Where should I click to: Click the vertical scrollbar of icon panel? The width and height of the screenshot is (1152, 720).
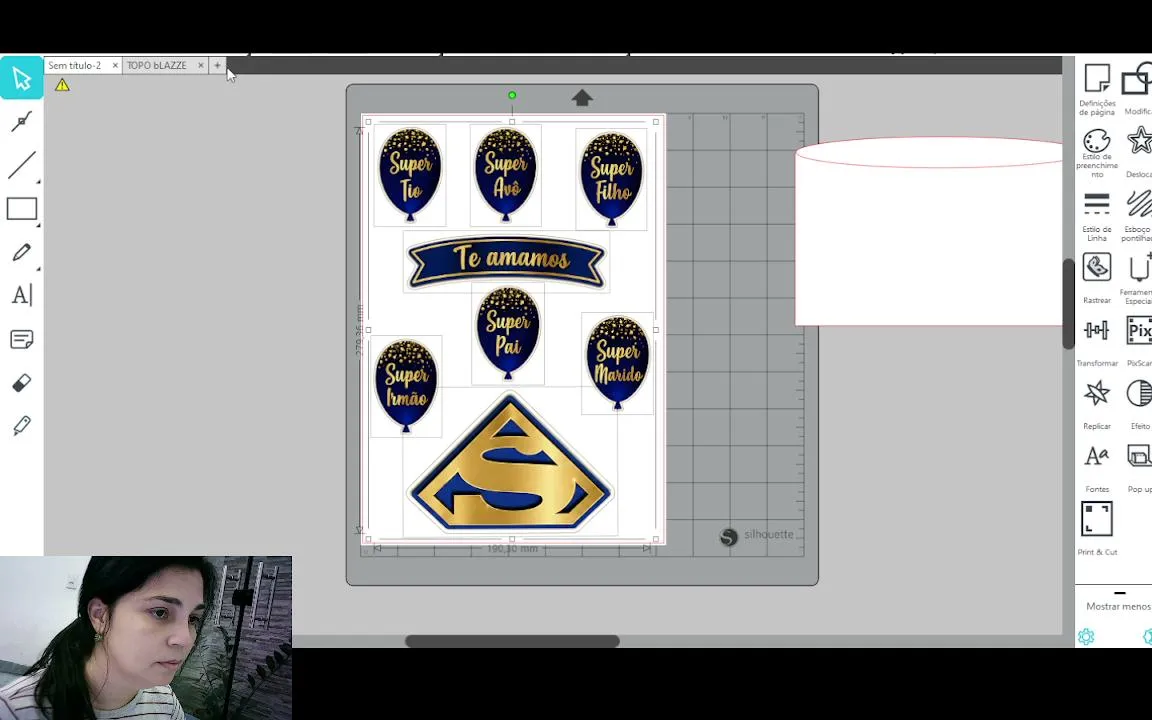click(x=1068, y=304)
